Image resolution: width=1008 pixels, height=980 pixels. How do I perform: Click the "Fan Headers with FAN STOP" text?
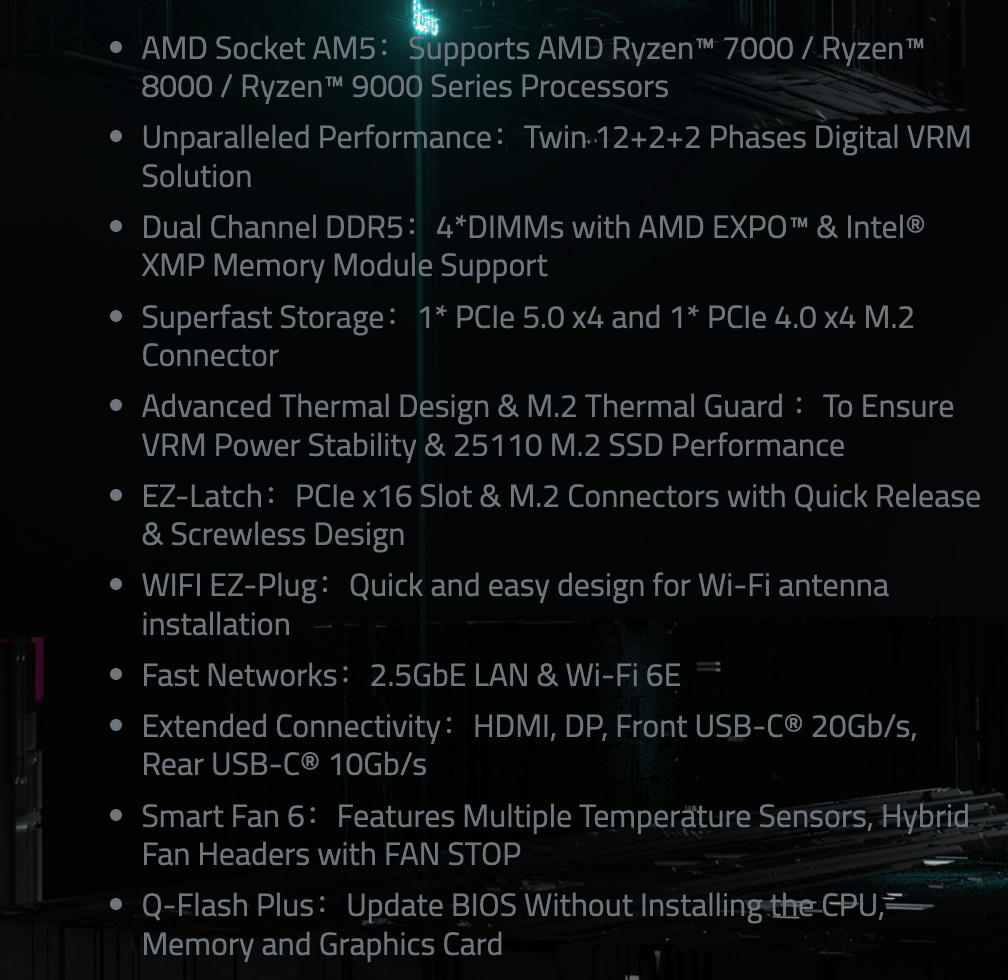point(331,855)
